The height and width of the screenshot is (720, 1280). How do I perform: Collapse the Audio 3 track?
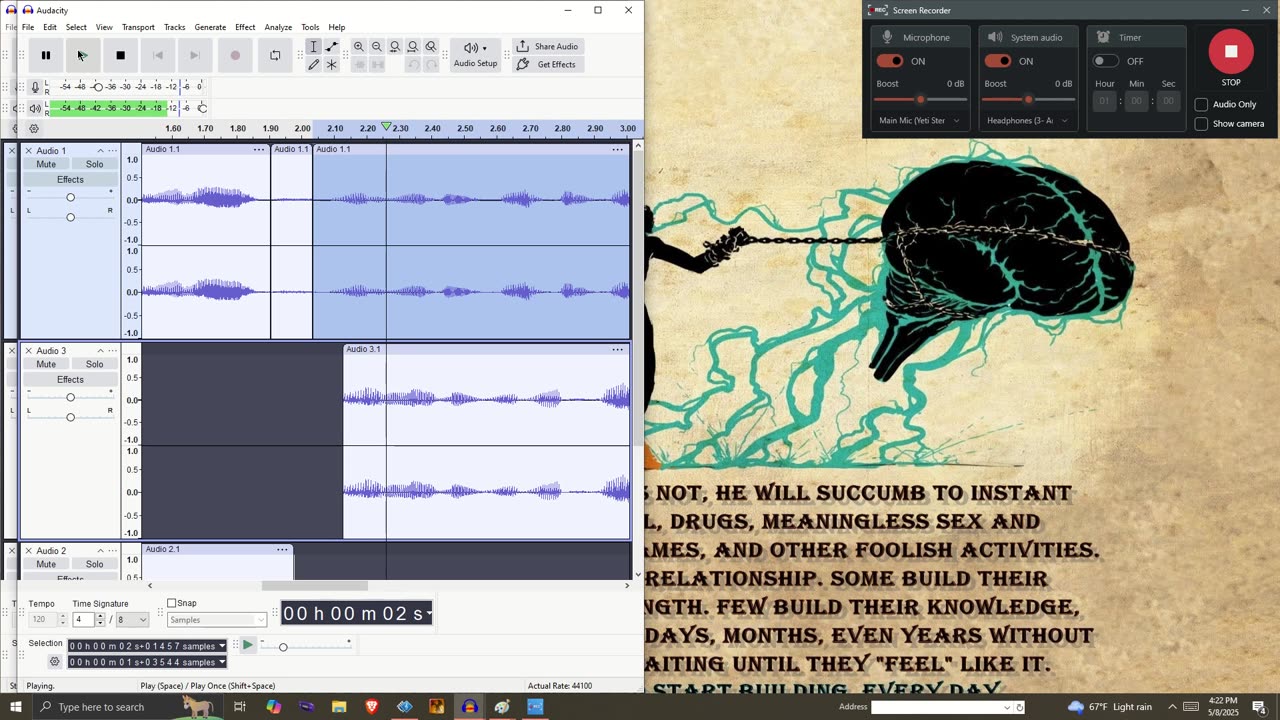[100, 351]
